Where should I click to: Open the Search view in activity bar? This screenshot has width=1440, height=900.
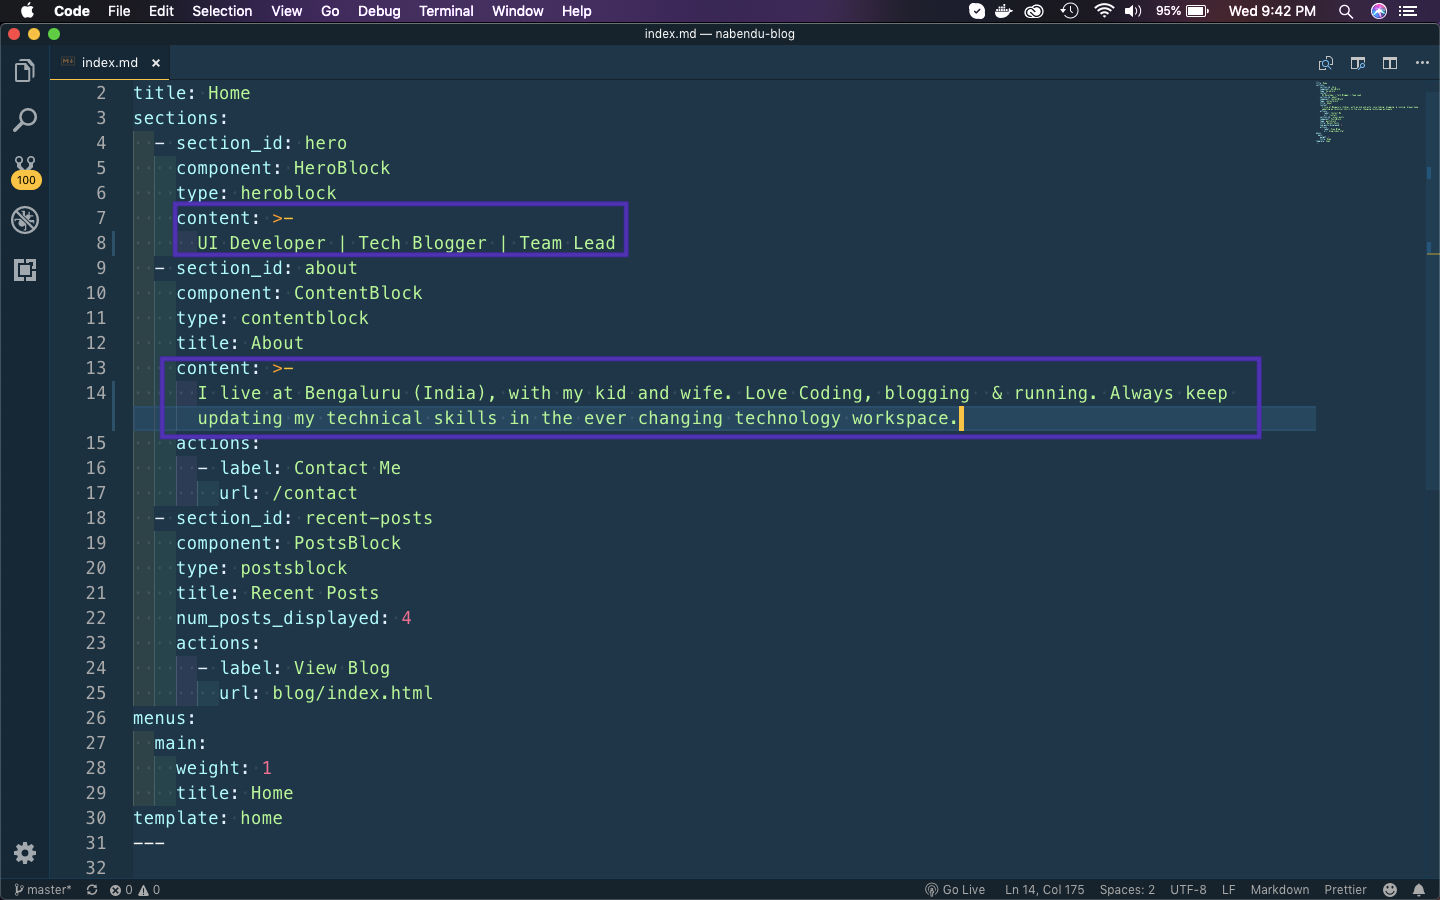(25, 121)
